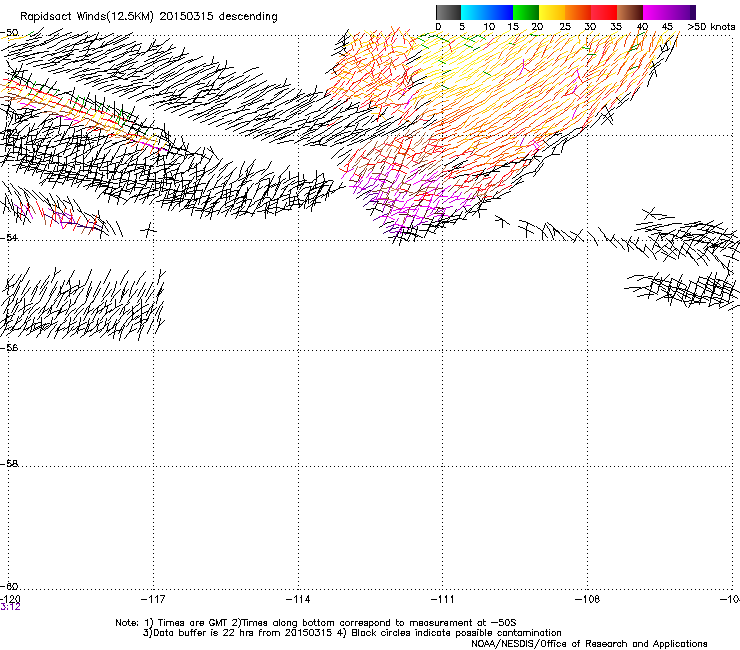Click the '-120' longitude axis label
740x650 pixels.
tap(10, 599)
